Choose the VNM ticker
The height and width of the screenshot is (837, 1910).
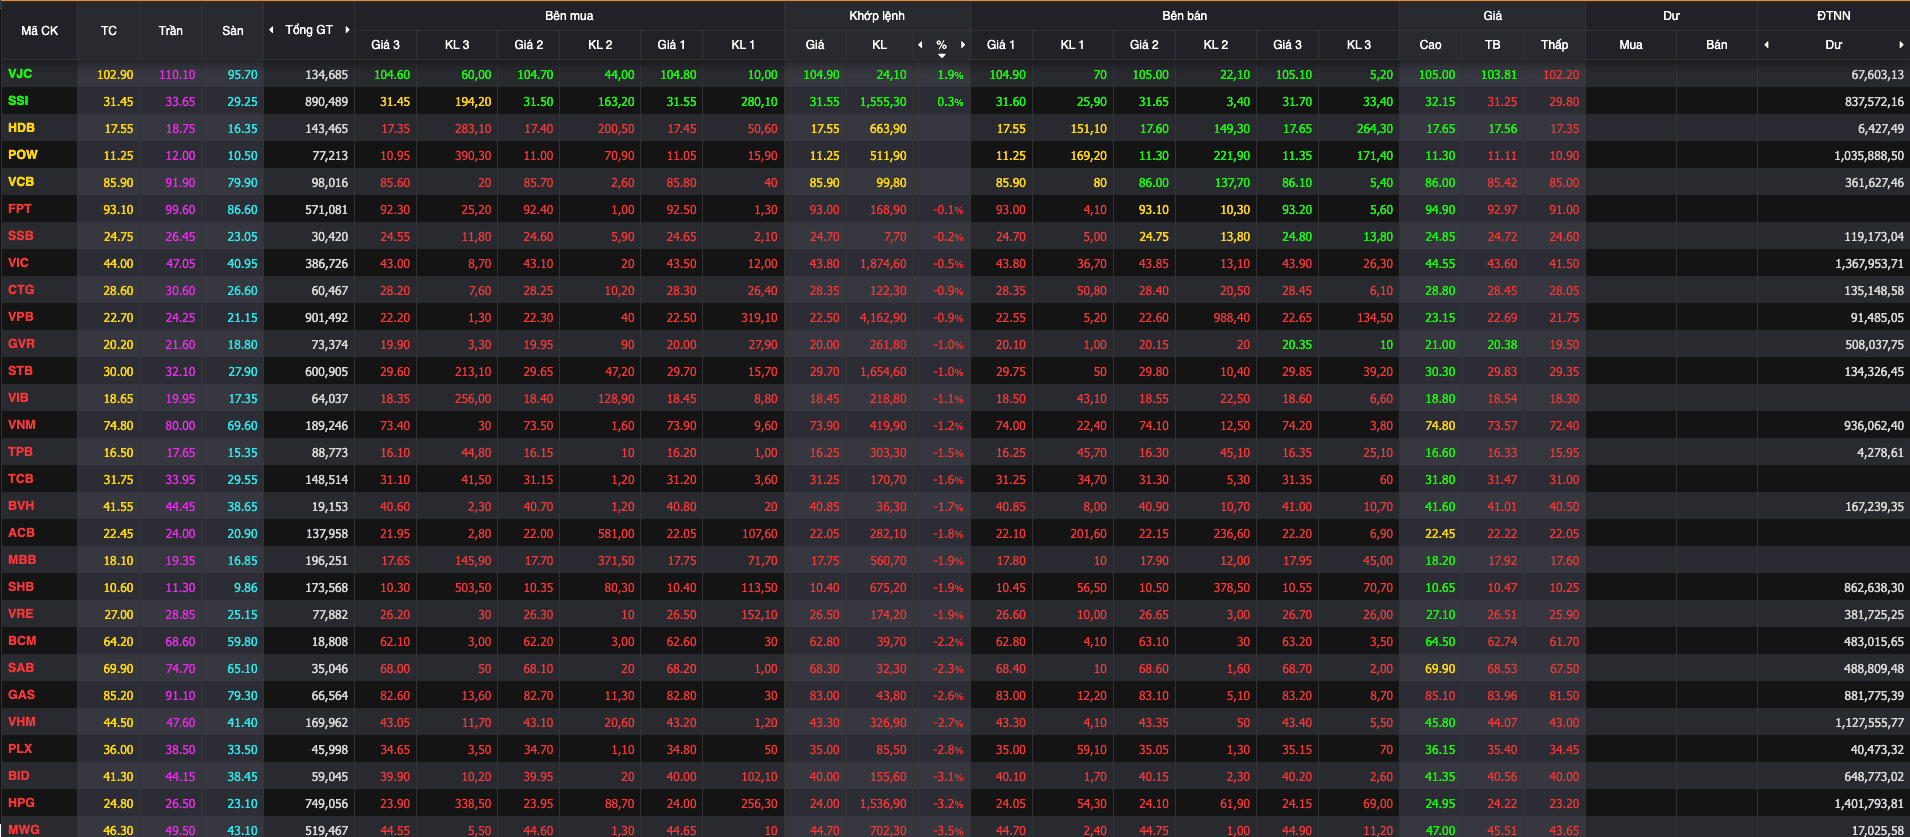pos(22,425)
